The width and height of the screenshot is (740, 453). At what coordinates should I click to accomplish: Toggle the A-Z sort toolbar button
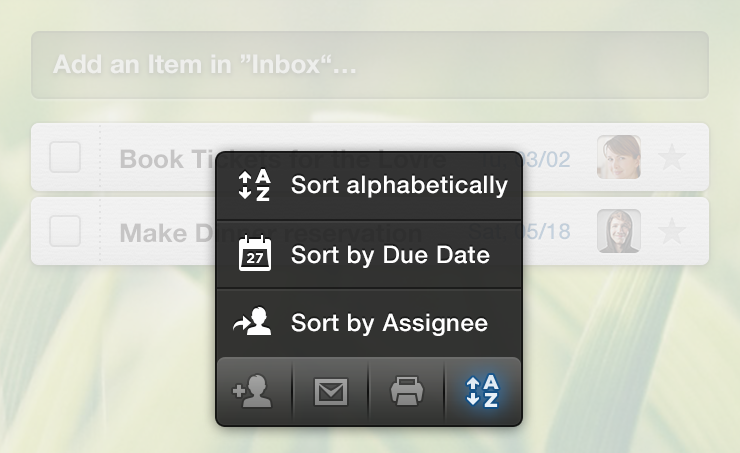[x=483, y=392]
